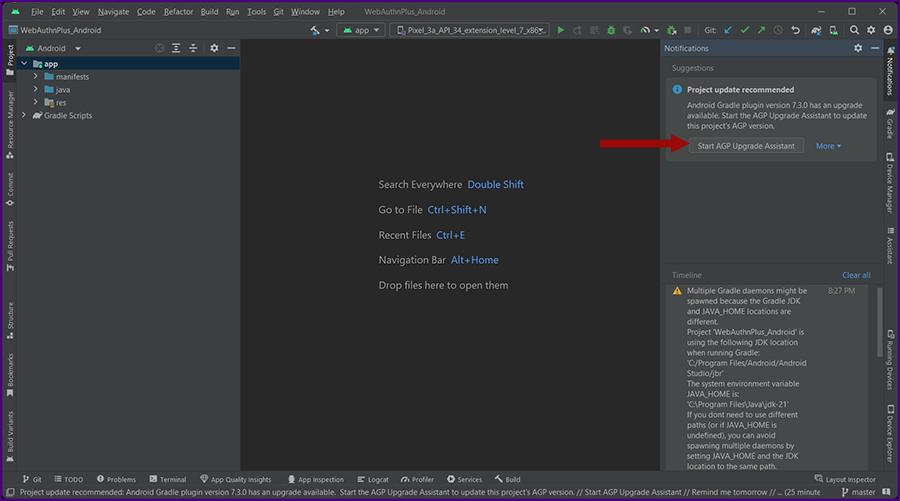Expand the Gradle Scripts node
The image size is (900, 501).
23,115
